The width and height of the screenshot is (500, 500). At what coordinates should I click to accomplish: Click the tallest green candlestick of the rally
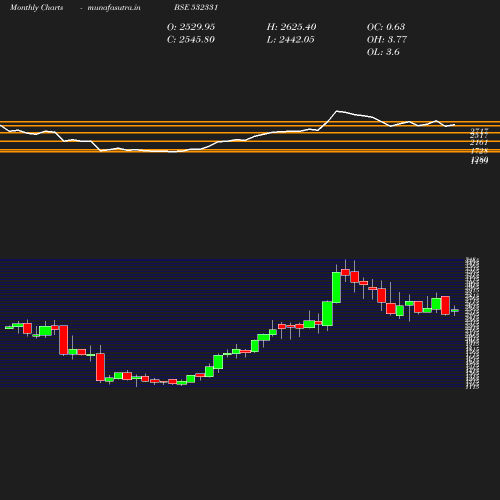[x=337, y=287]
